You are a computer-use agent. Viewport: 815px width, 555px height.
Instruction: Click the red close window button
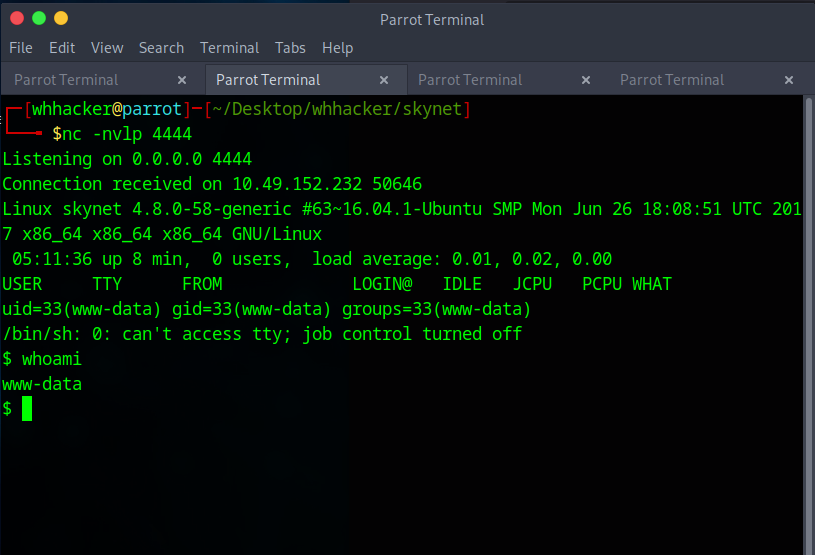(17, 18)
